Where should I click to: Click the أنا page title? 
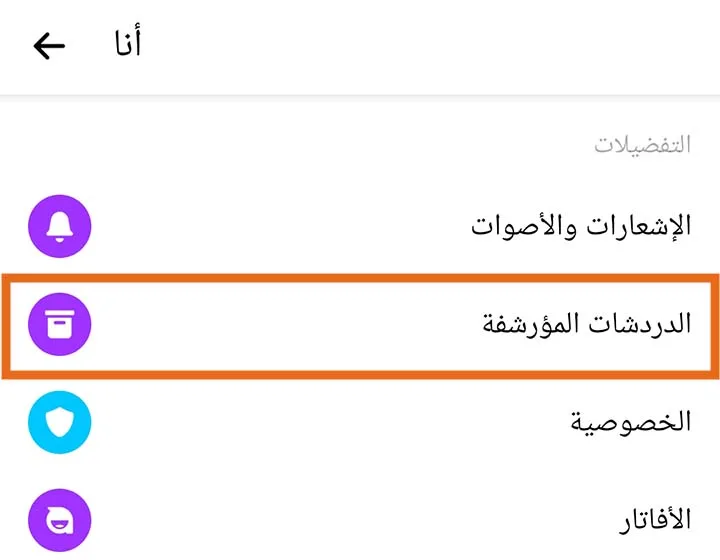click(124, 46)
